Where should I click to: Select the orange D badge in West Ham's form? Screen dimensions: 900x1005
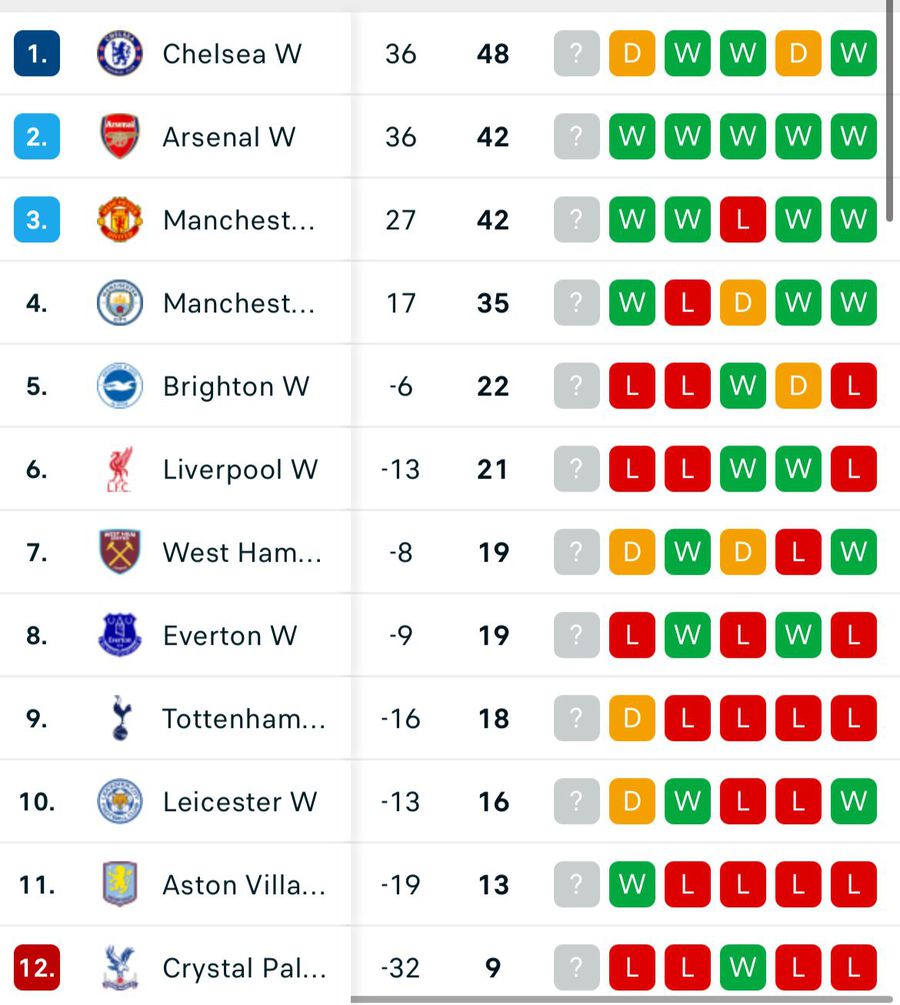pyautogui.click(x=632, y=552)
